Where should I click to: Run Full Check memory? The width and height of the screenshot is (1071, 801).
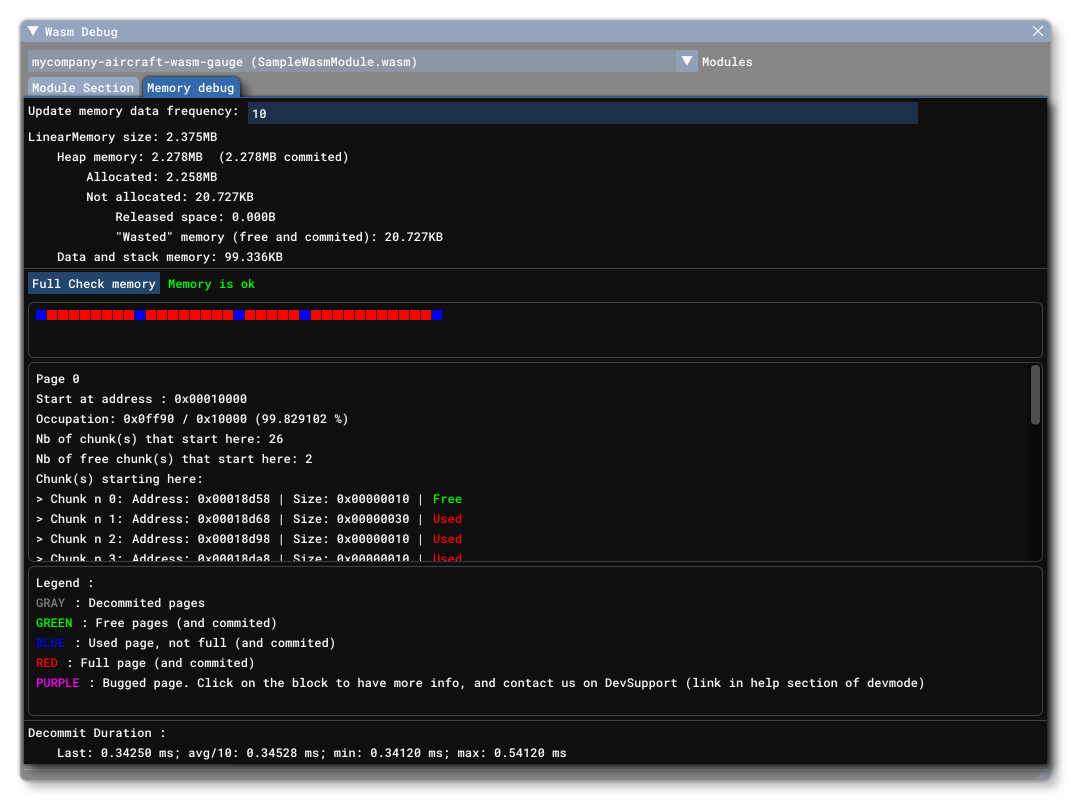[x=93, y=283]
